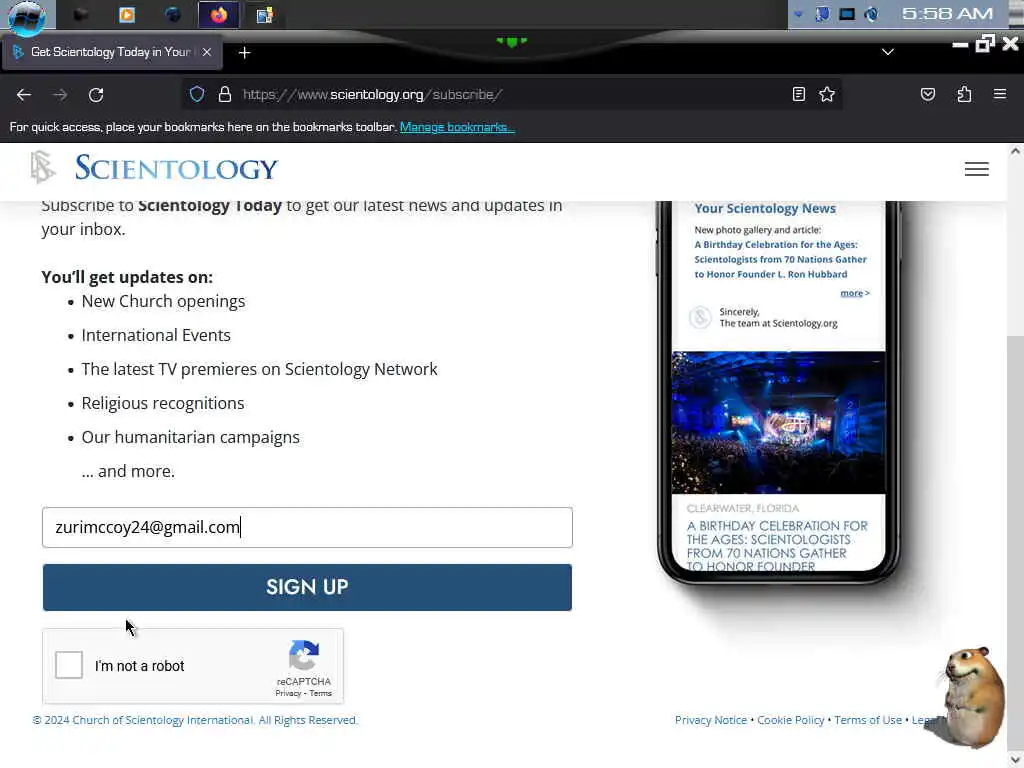Close the Get Scientology Today tab

click(x=207, y=52)
